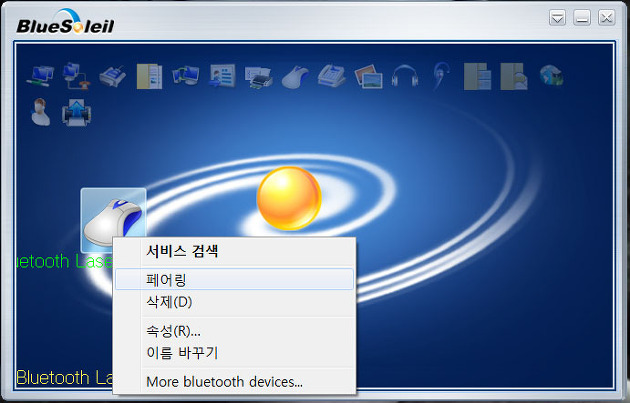The image size is (630, 403).
Task: Select the Dial-up Networking icon with red telephone
Action: pyautogui.click(x=76, y=76)
